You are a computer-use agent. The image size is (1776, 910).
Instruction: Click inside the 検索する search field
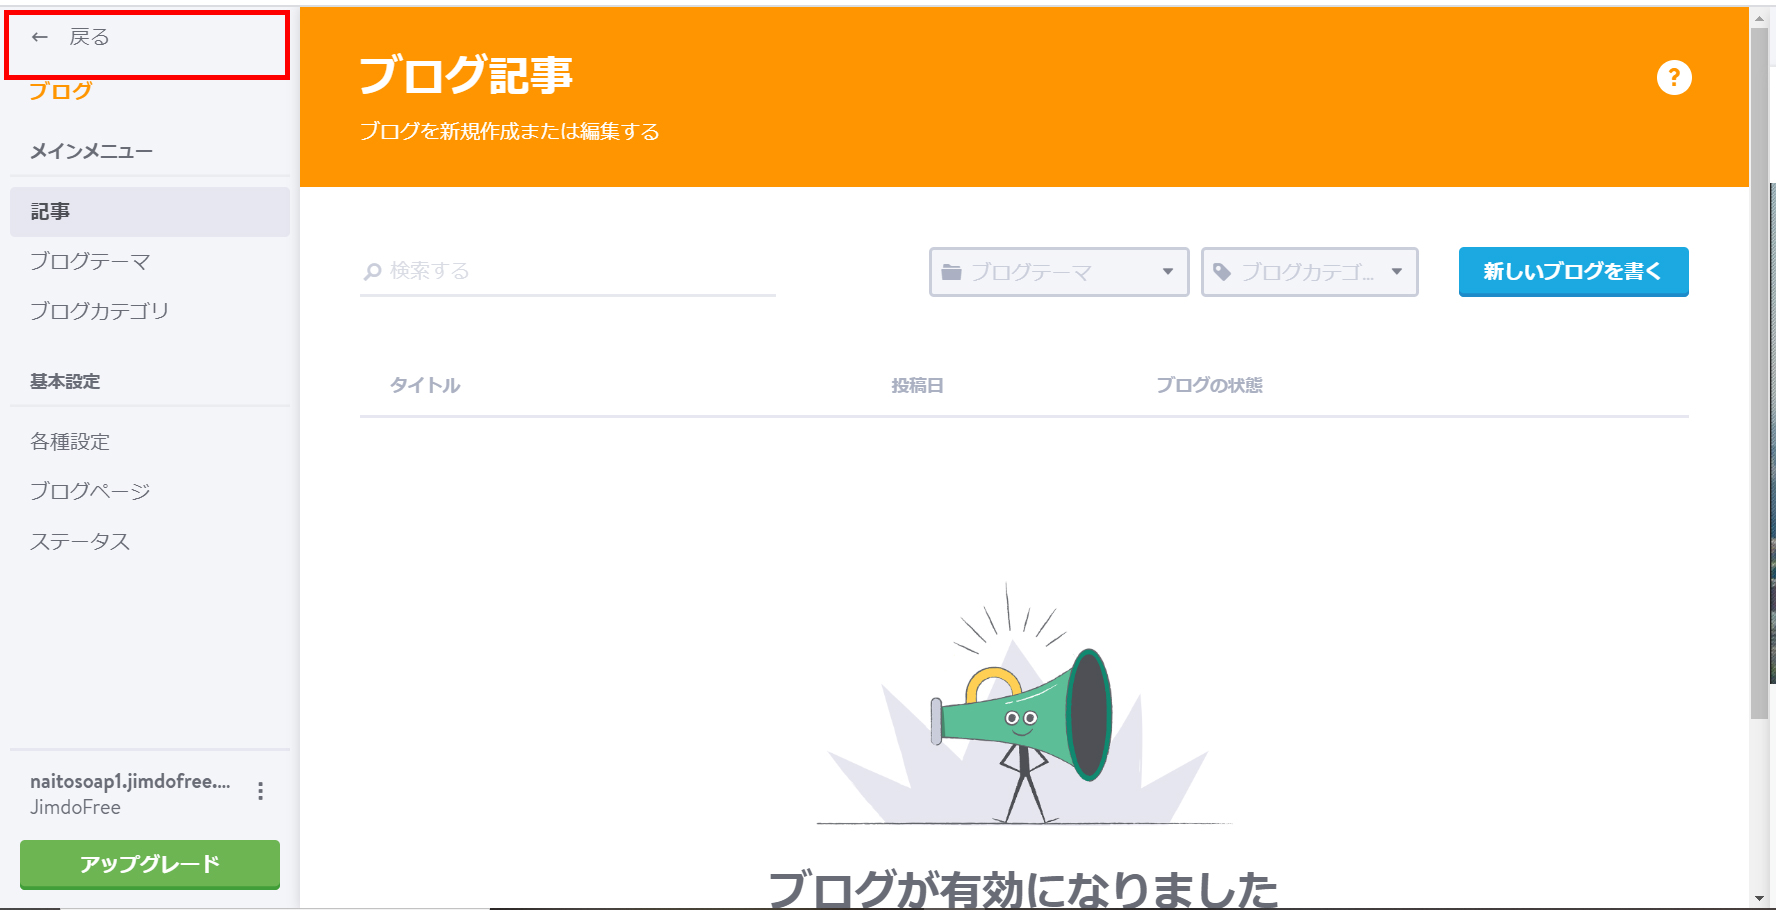[560, 270]
